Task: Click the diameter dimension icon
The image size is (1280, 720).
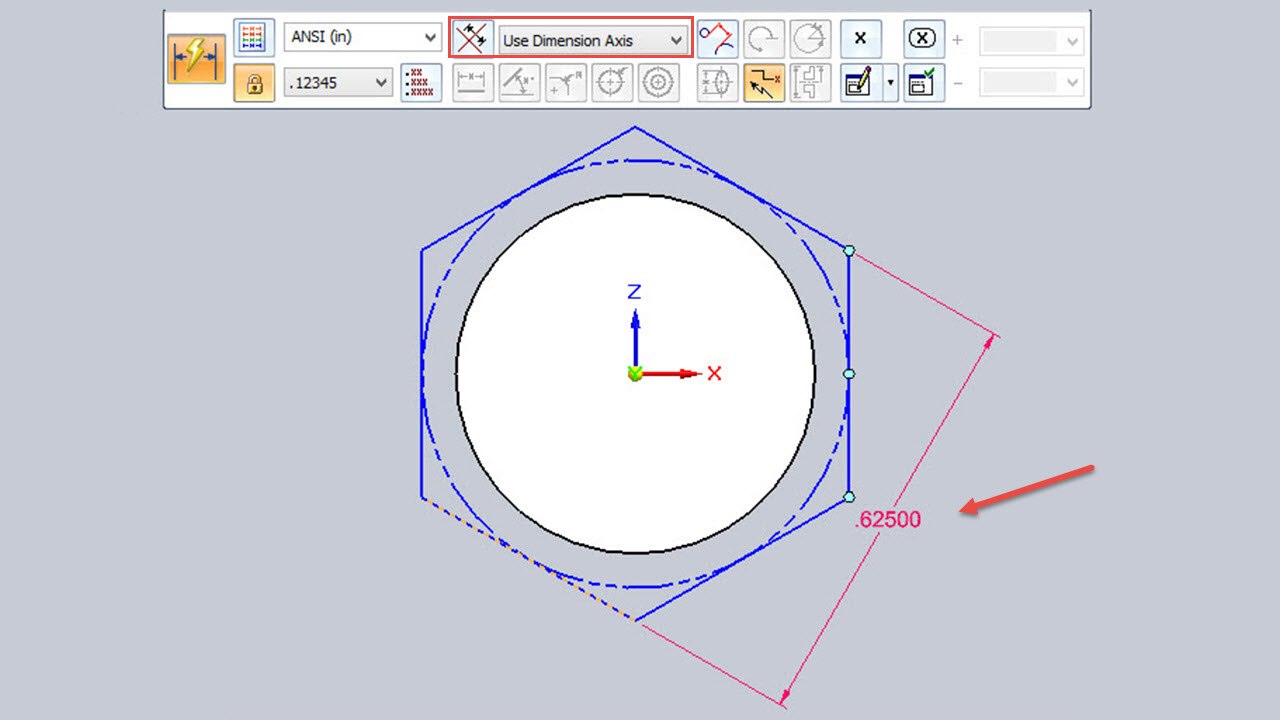Action: click(612, 83)
